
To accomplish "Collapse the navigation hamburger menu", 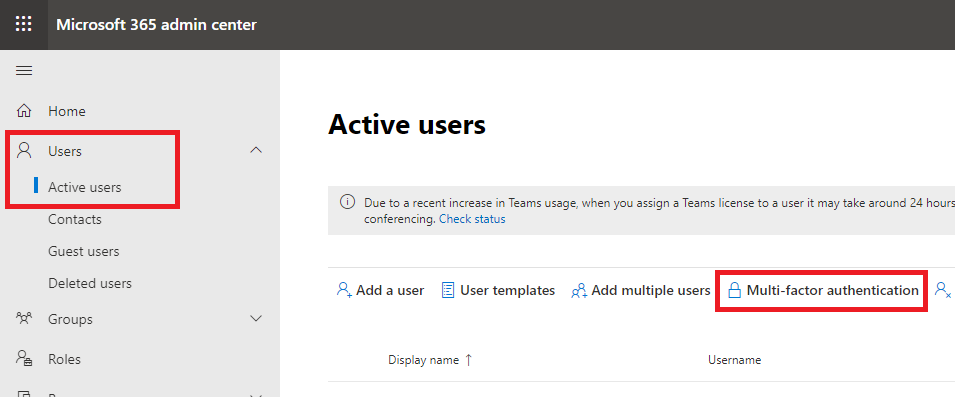I will coord(24,71).
